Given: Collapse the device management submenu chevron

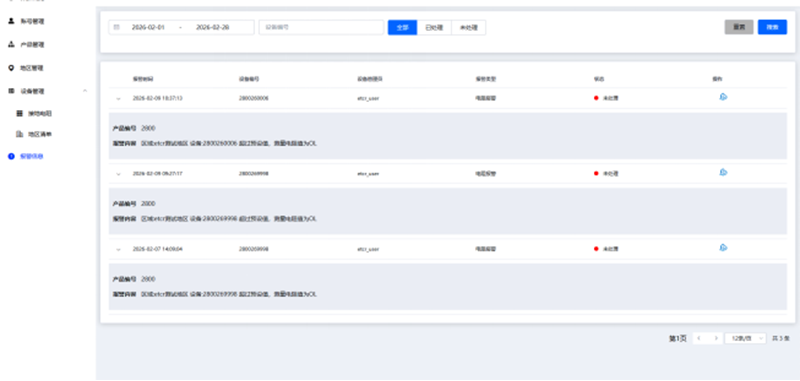Looking at the screenshot, I should (85, 91).
